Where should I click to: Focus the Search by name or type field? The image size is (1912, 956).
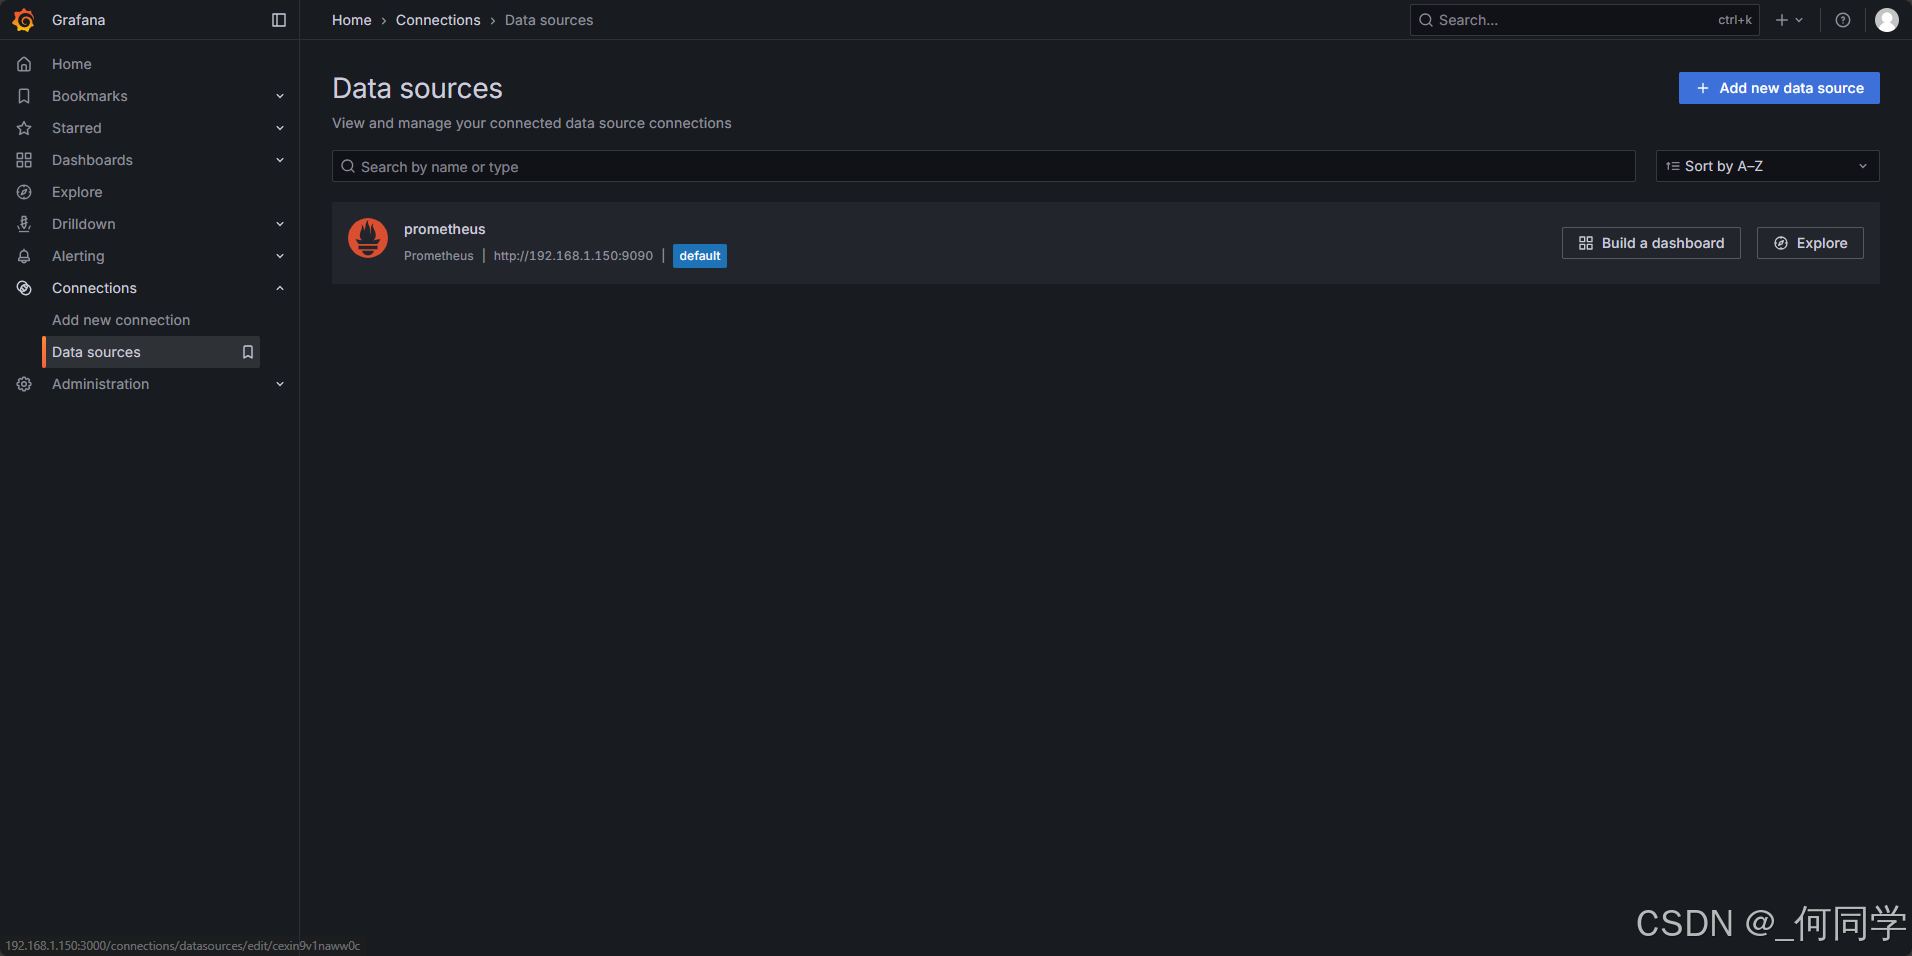pyautogui.click(x=984, y=166)
